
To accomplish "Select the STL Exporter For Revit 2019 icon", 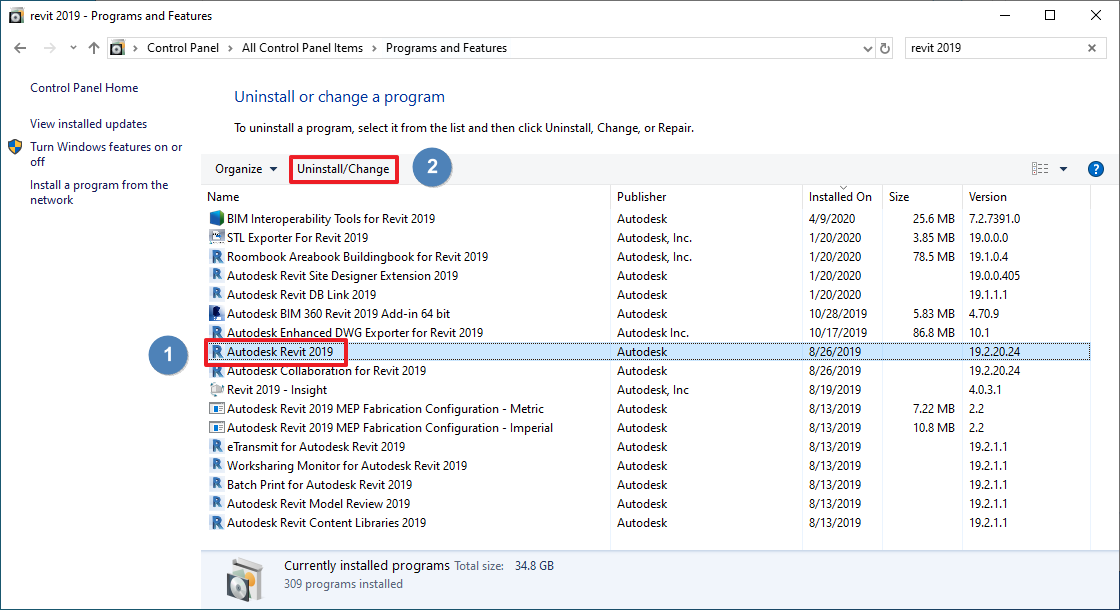I will (216, 237).
